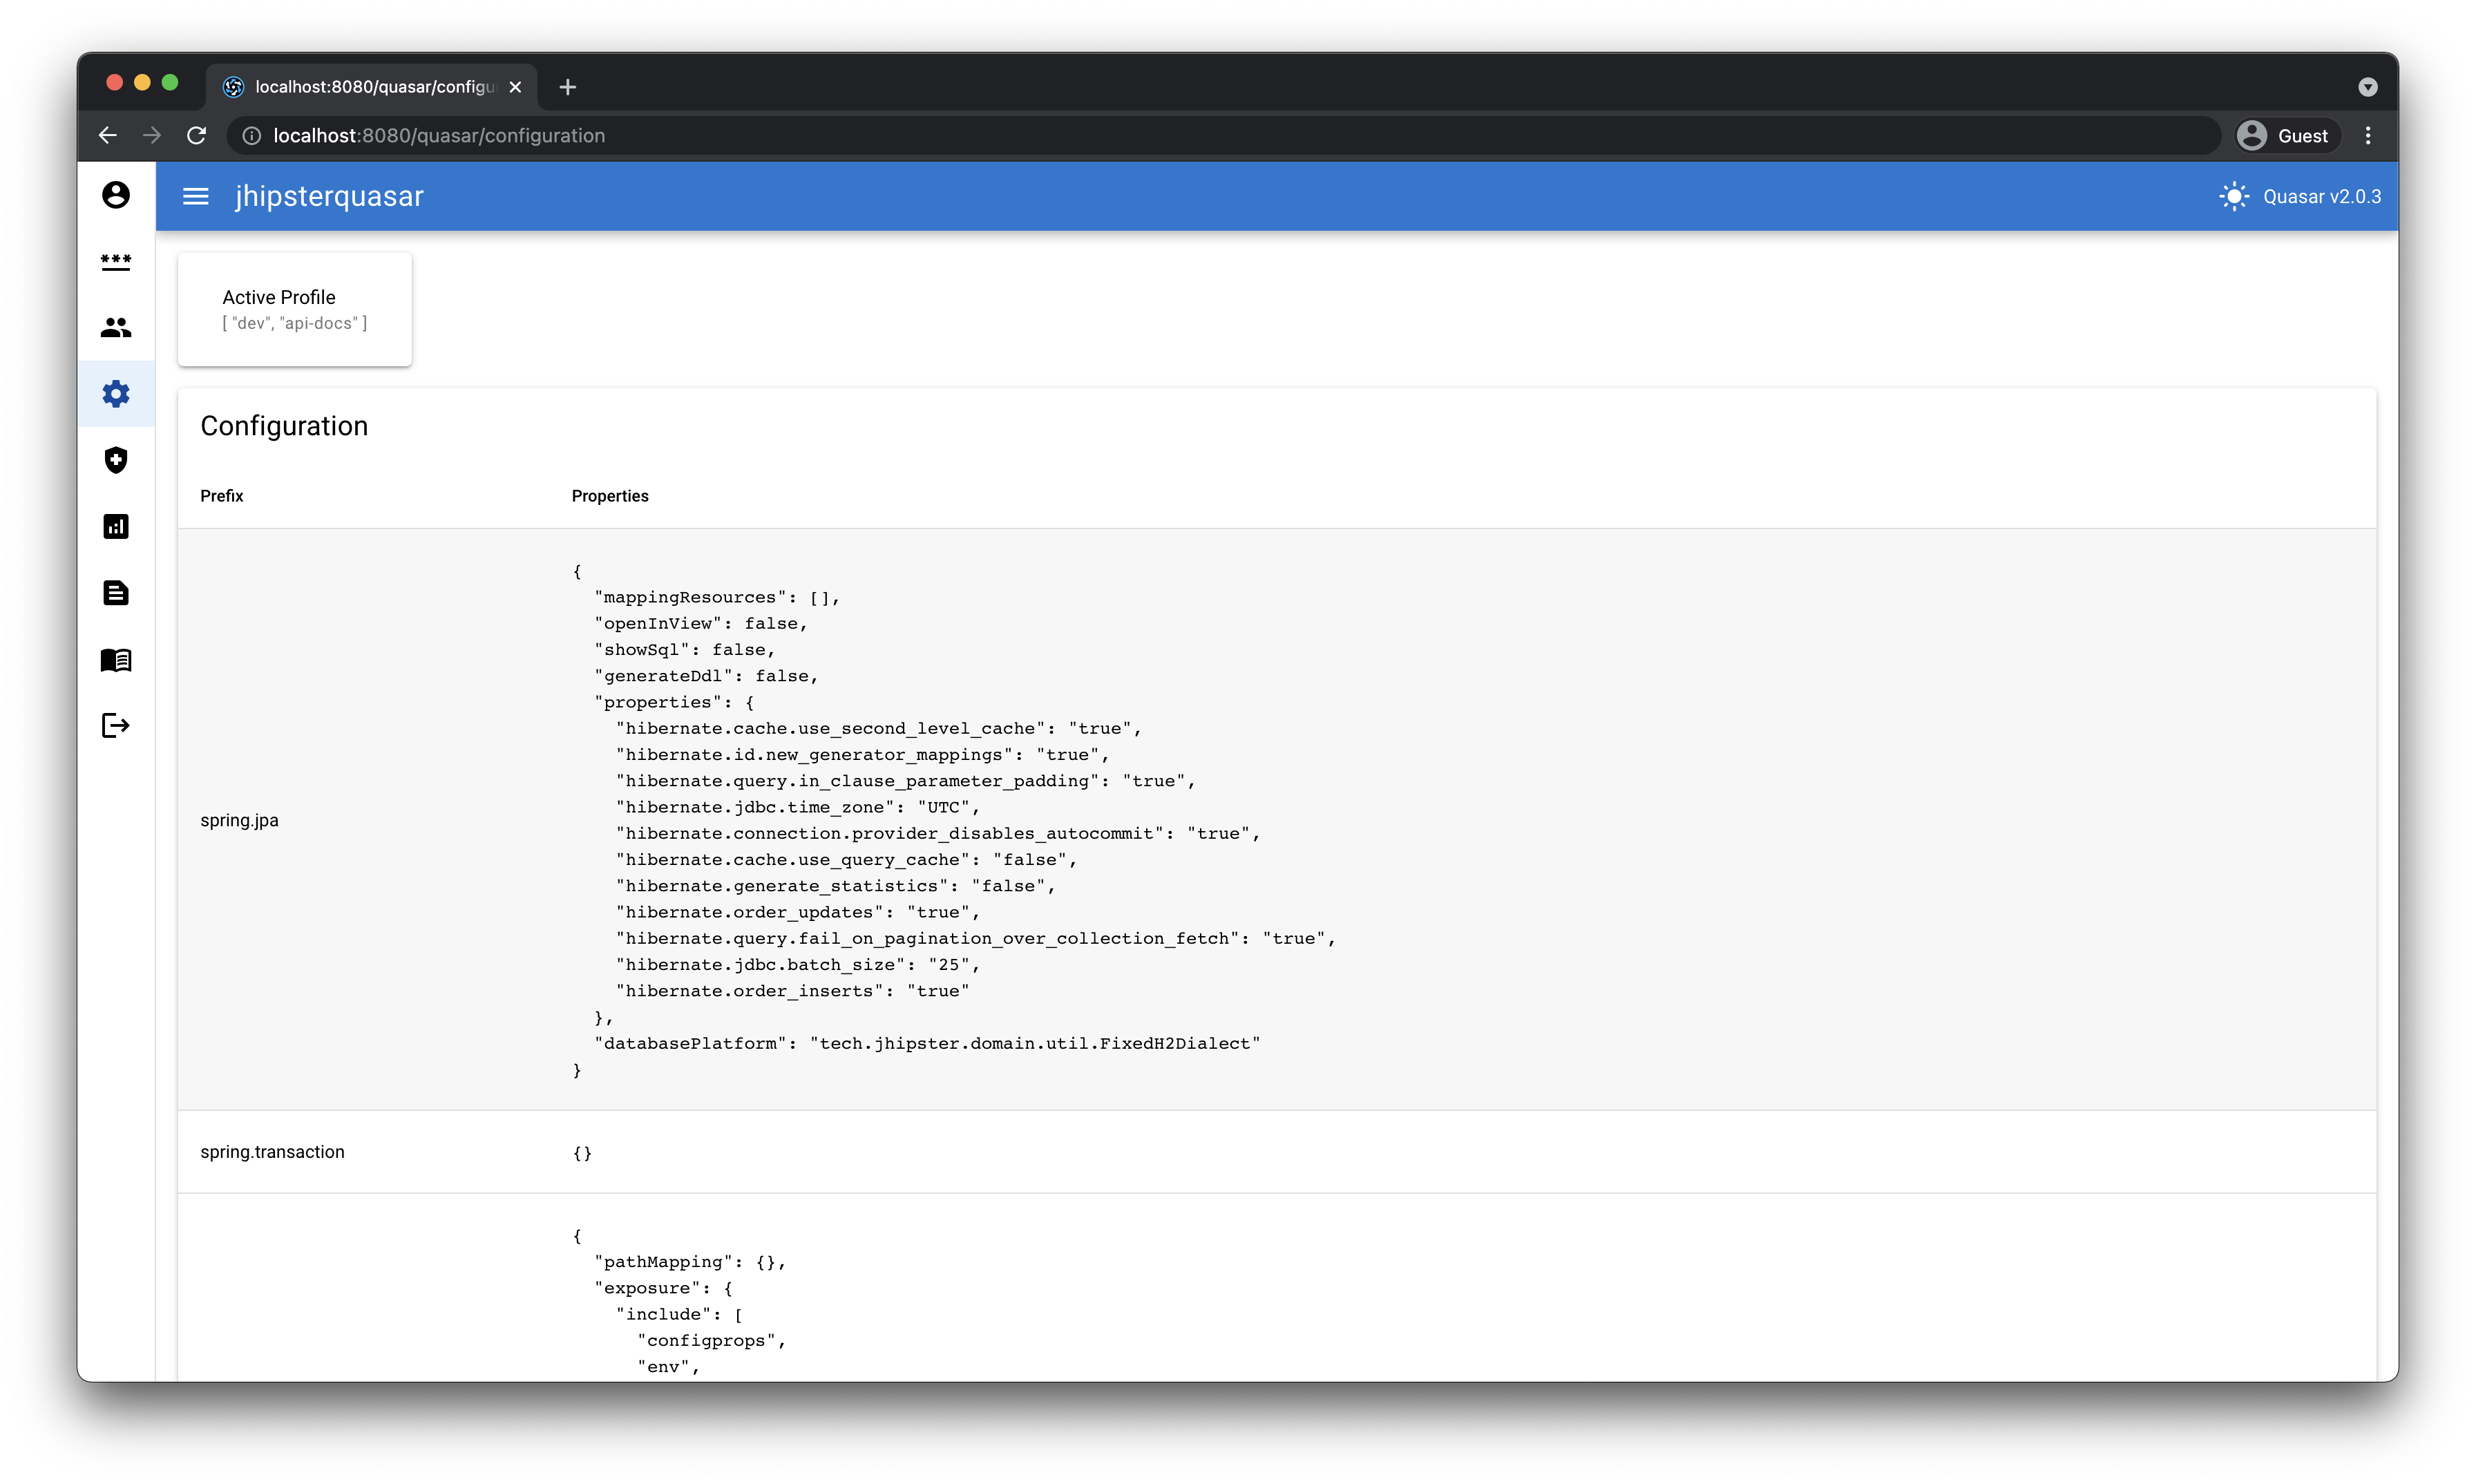The image size is (2476, 1484).
Task: Reload the current page
Action: [x=197, y=136]
